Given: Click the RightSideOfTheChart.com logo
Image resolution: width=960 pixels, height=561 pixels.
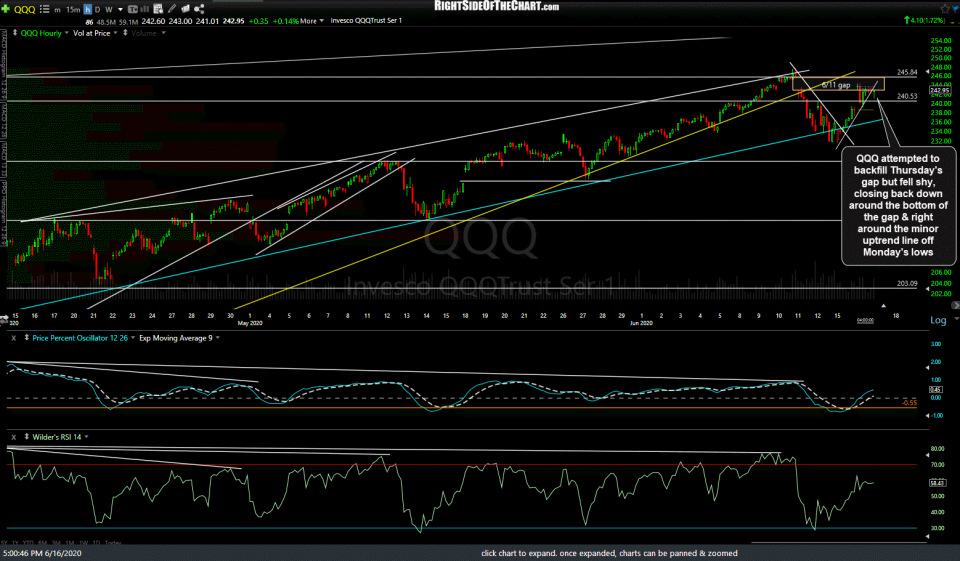Looking at the screenshot, I should 497,6.
